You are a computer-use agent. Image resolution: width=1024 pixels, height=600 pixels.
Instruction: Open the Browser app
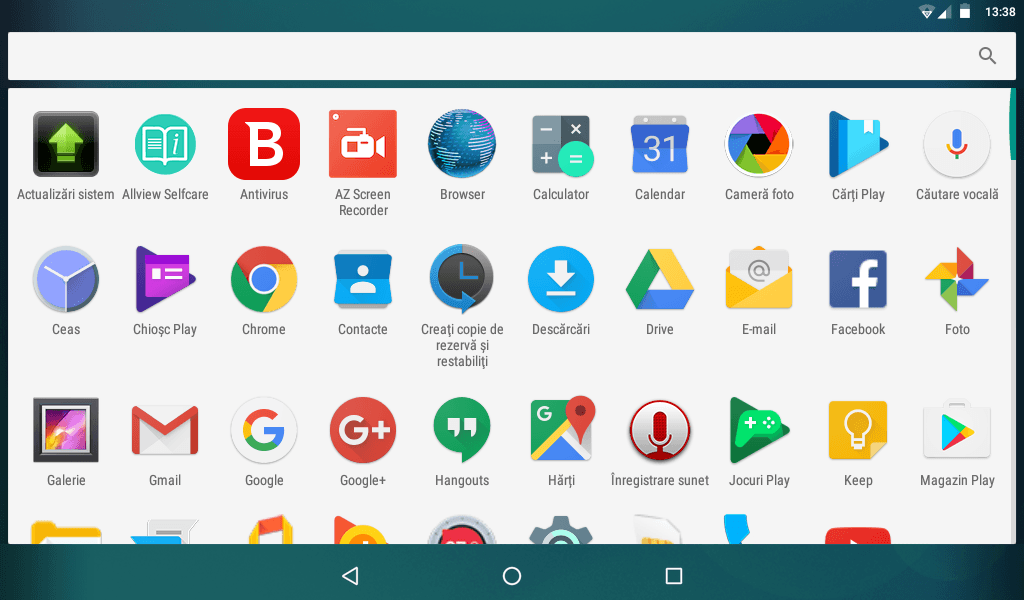pyautogui.click(x=462, y=144)
